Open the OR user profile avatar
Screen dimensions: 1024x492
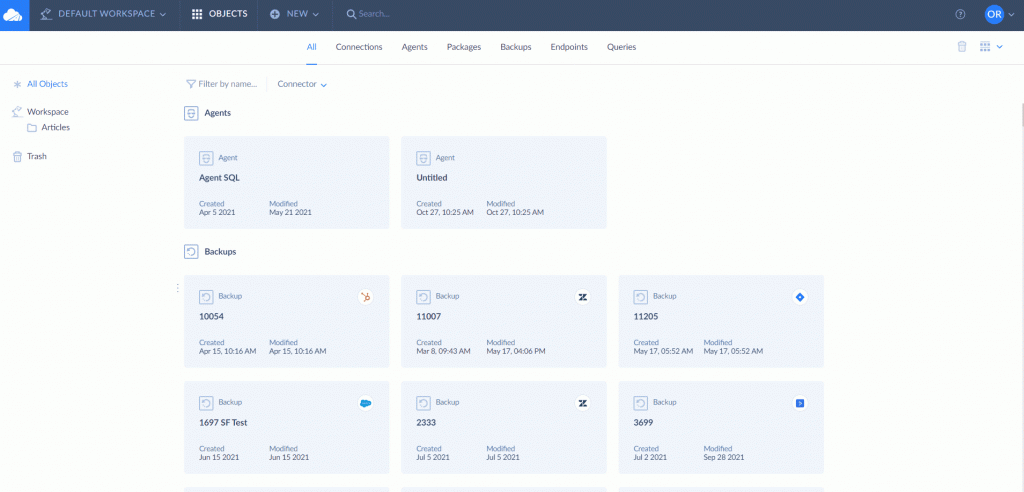pyautogui.click(x=994, y=15)
